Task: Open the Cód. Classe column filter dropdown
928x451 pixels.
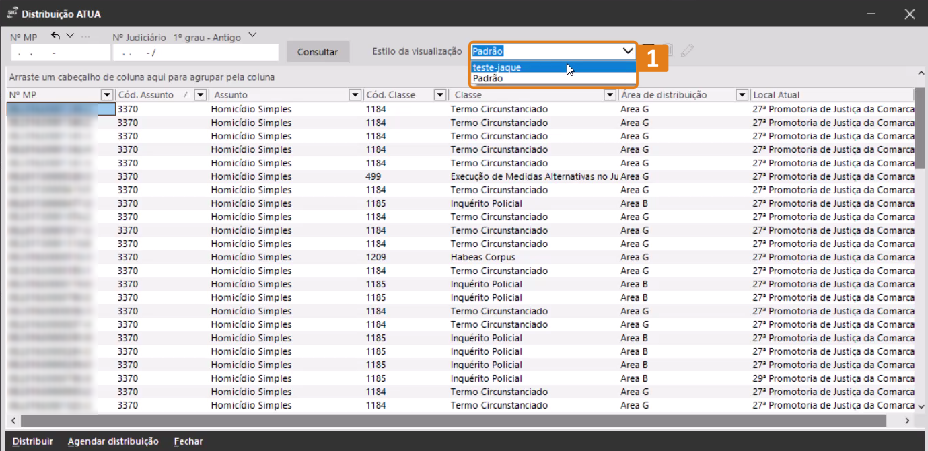Action: [x=440, y=95]
